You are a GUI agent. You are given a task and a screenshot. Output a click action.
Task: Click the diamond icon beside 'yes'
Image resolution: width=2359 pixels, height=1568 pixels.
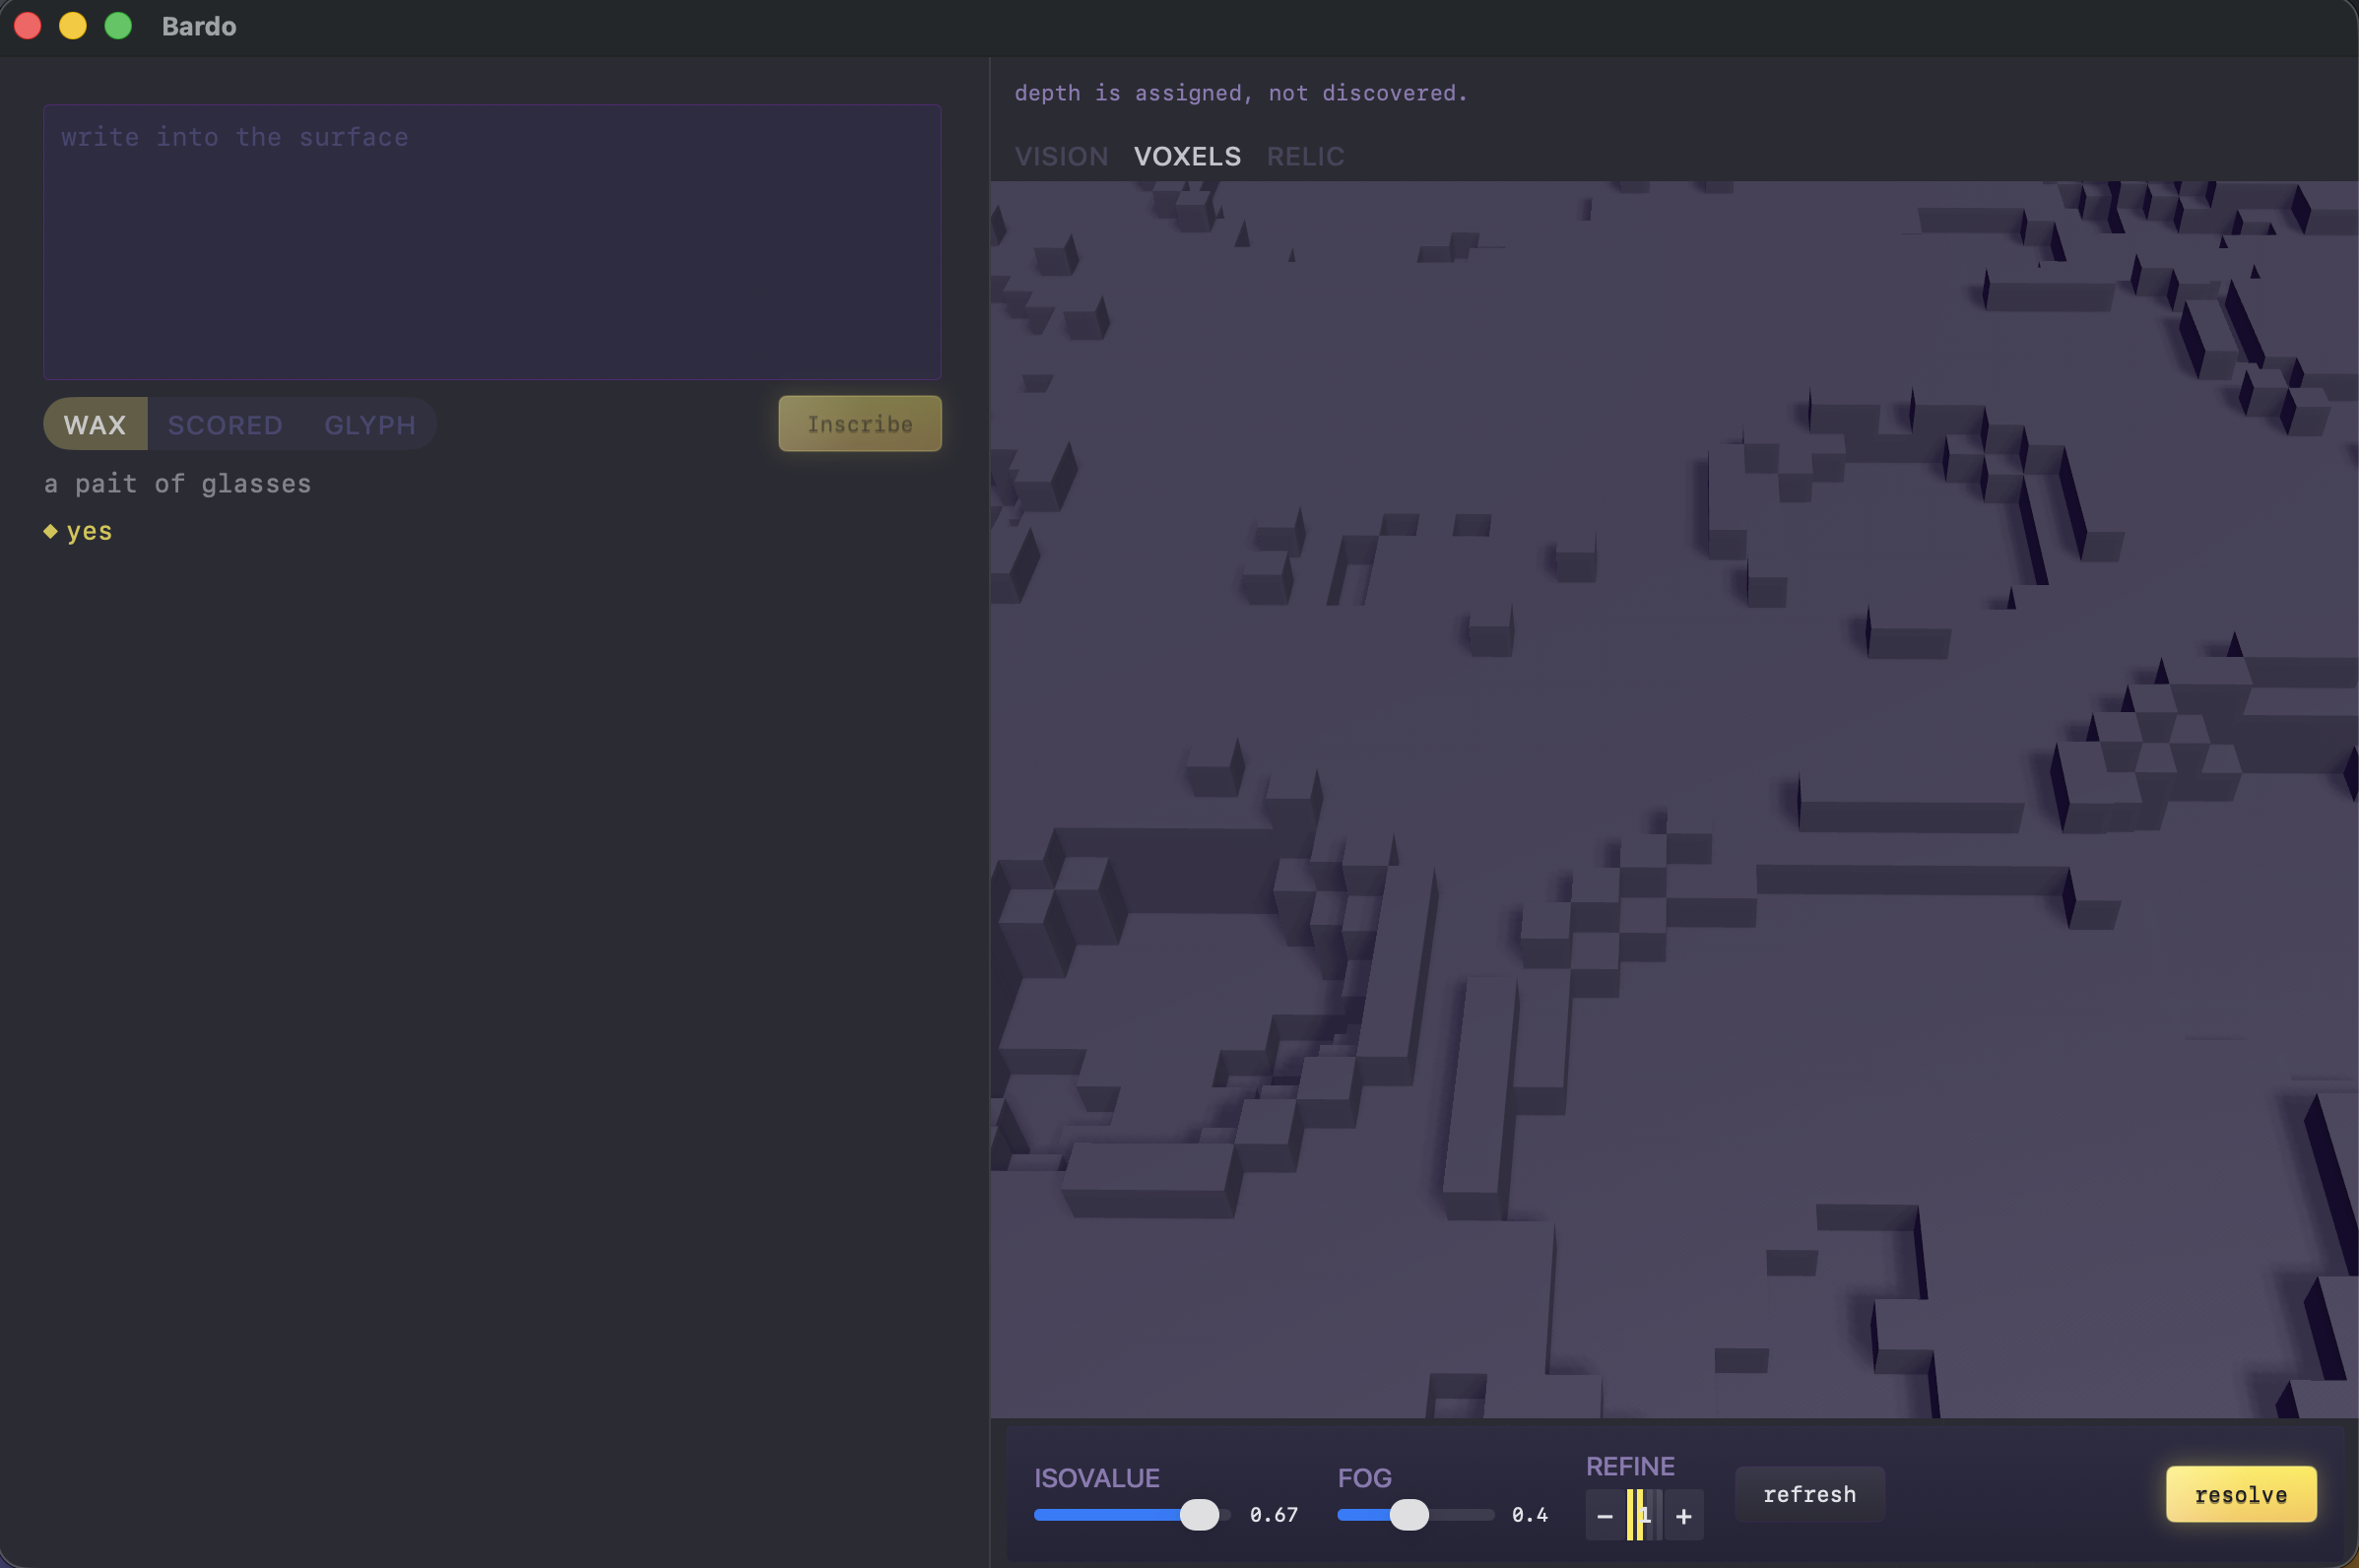tap(51, 531)
